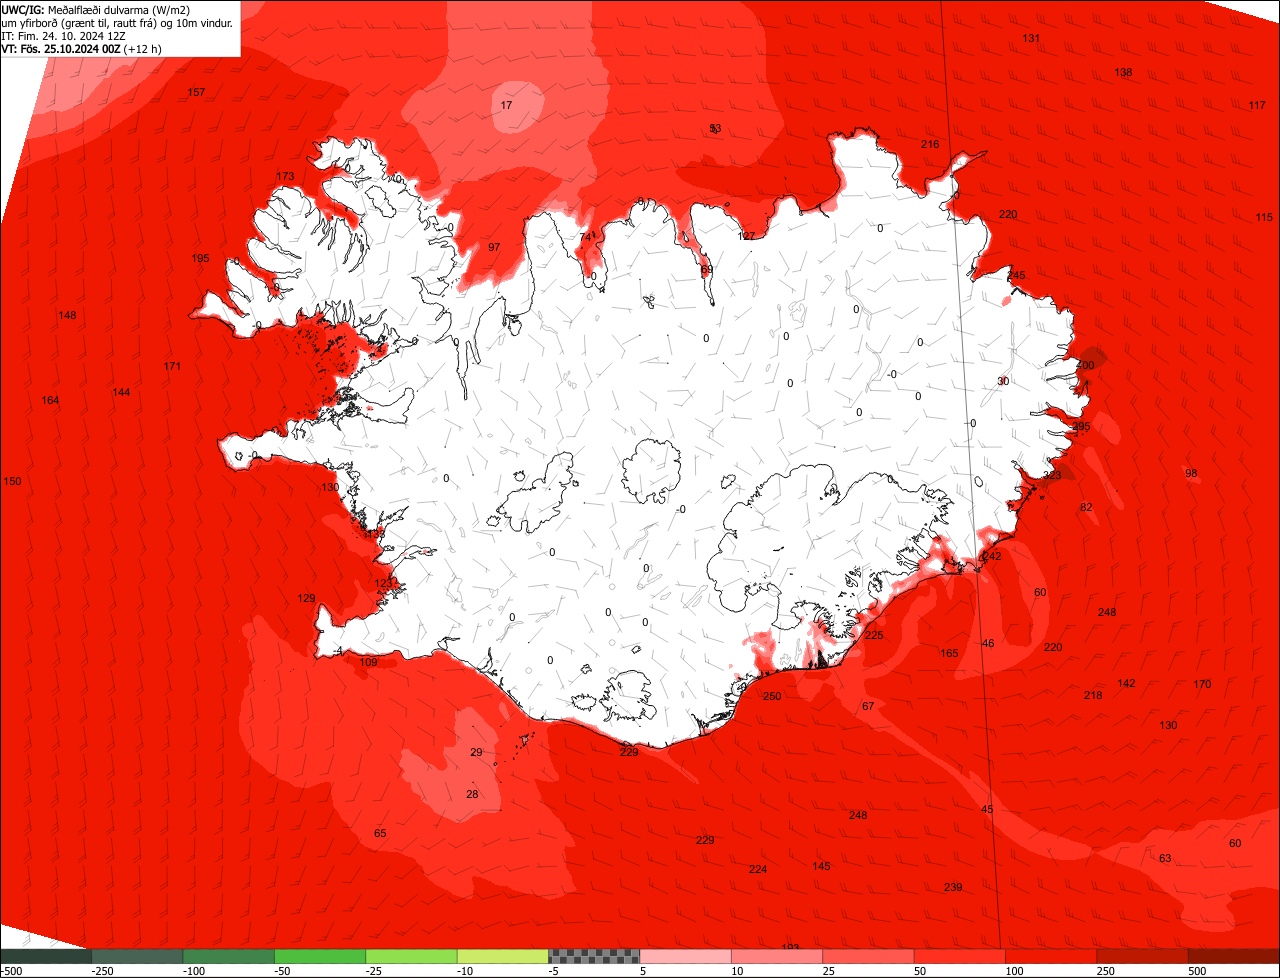Click the map value 28 in the southern pink patch
The width and height of the screenshot is (1280, 978).
tap(472, 794)
